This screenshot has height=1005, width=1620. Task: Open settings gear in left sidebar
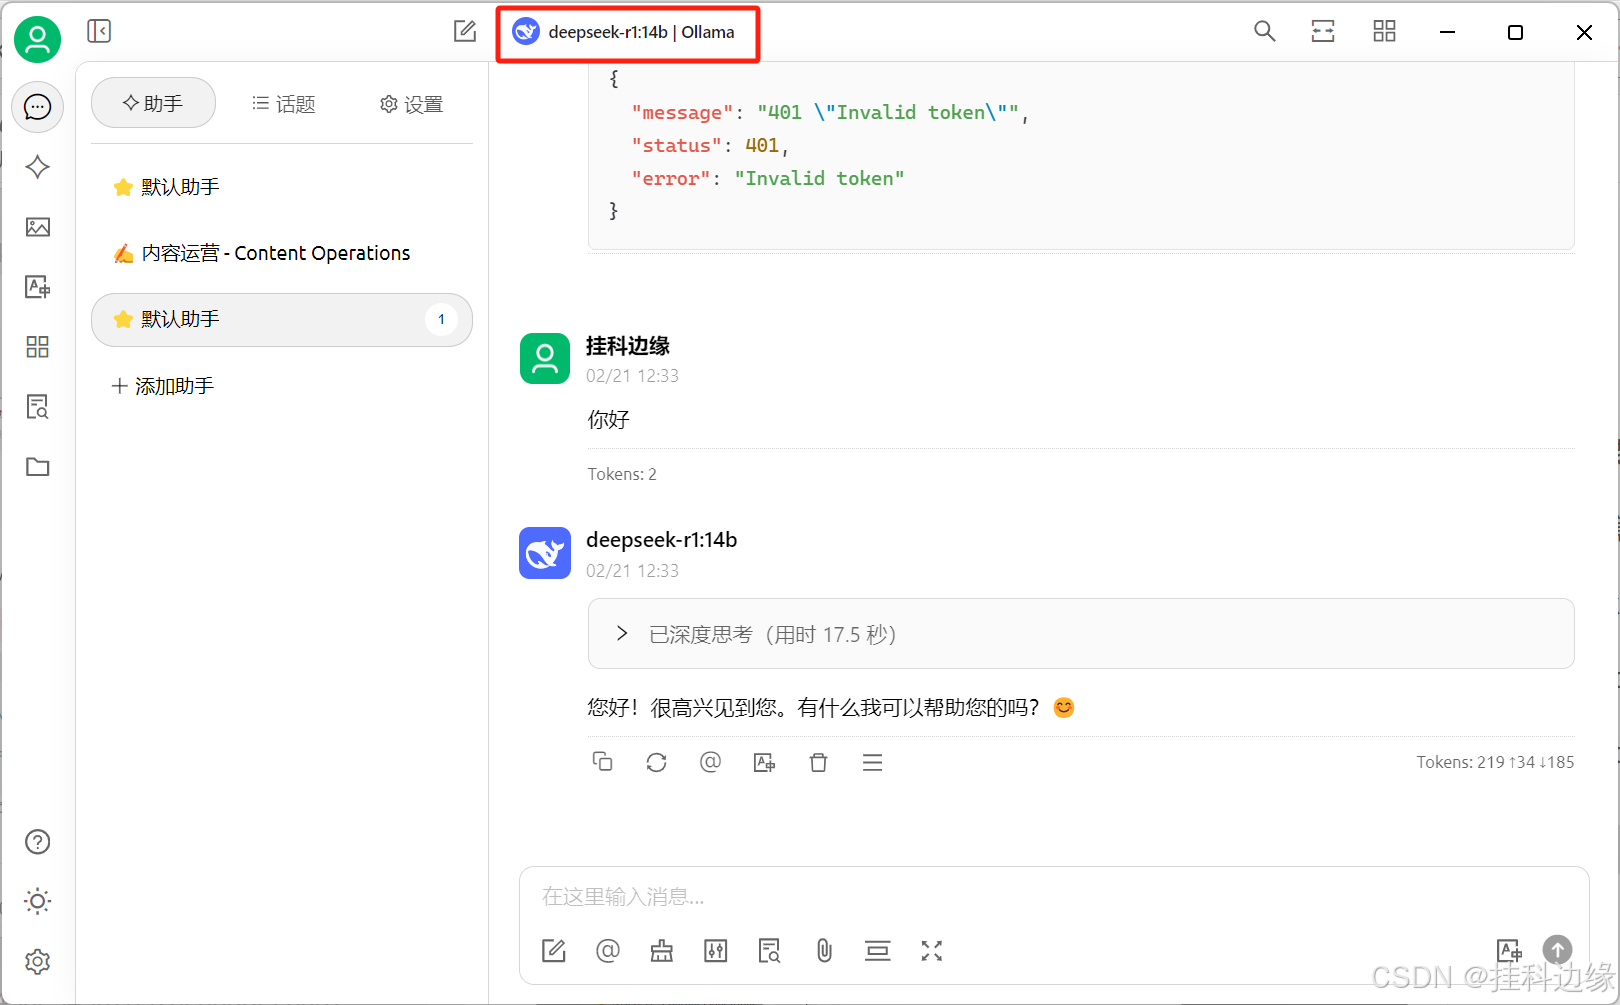(38, 961)
